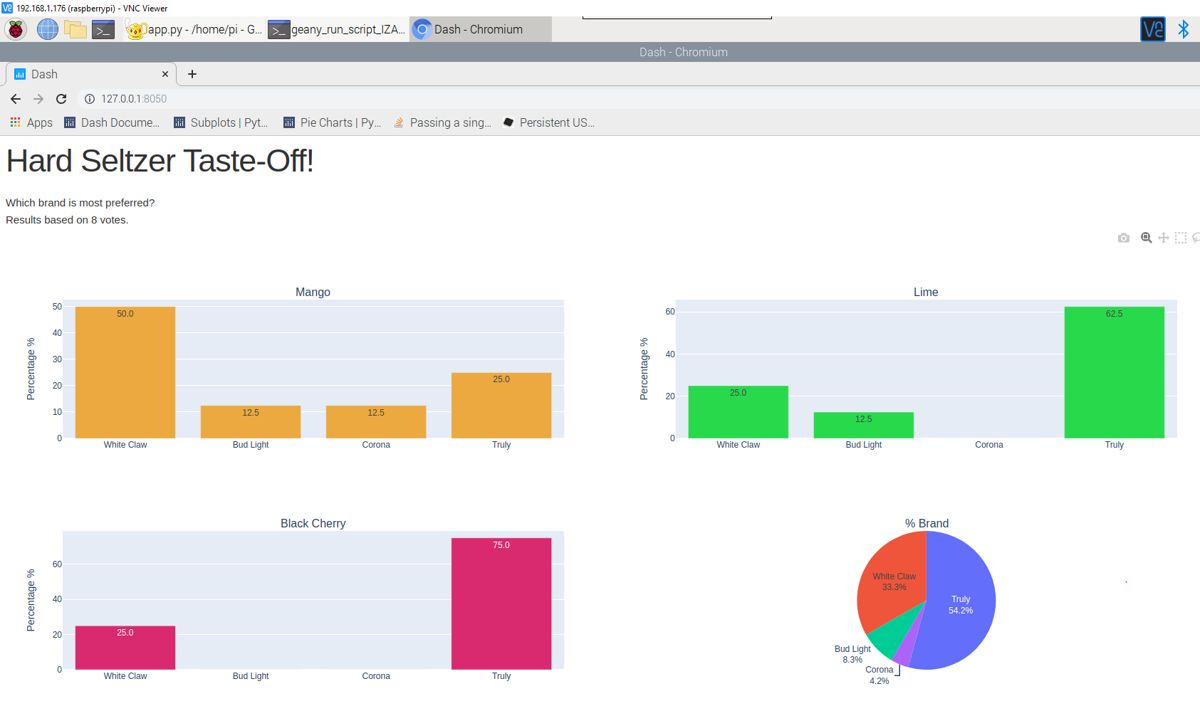Open a new browser tab
Viewport: 1200px width, 716px height.
(192, 74)
